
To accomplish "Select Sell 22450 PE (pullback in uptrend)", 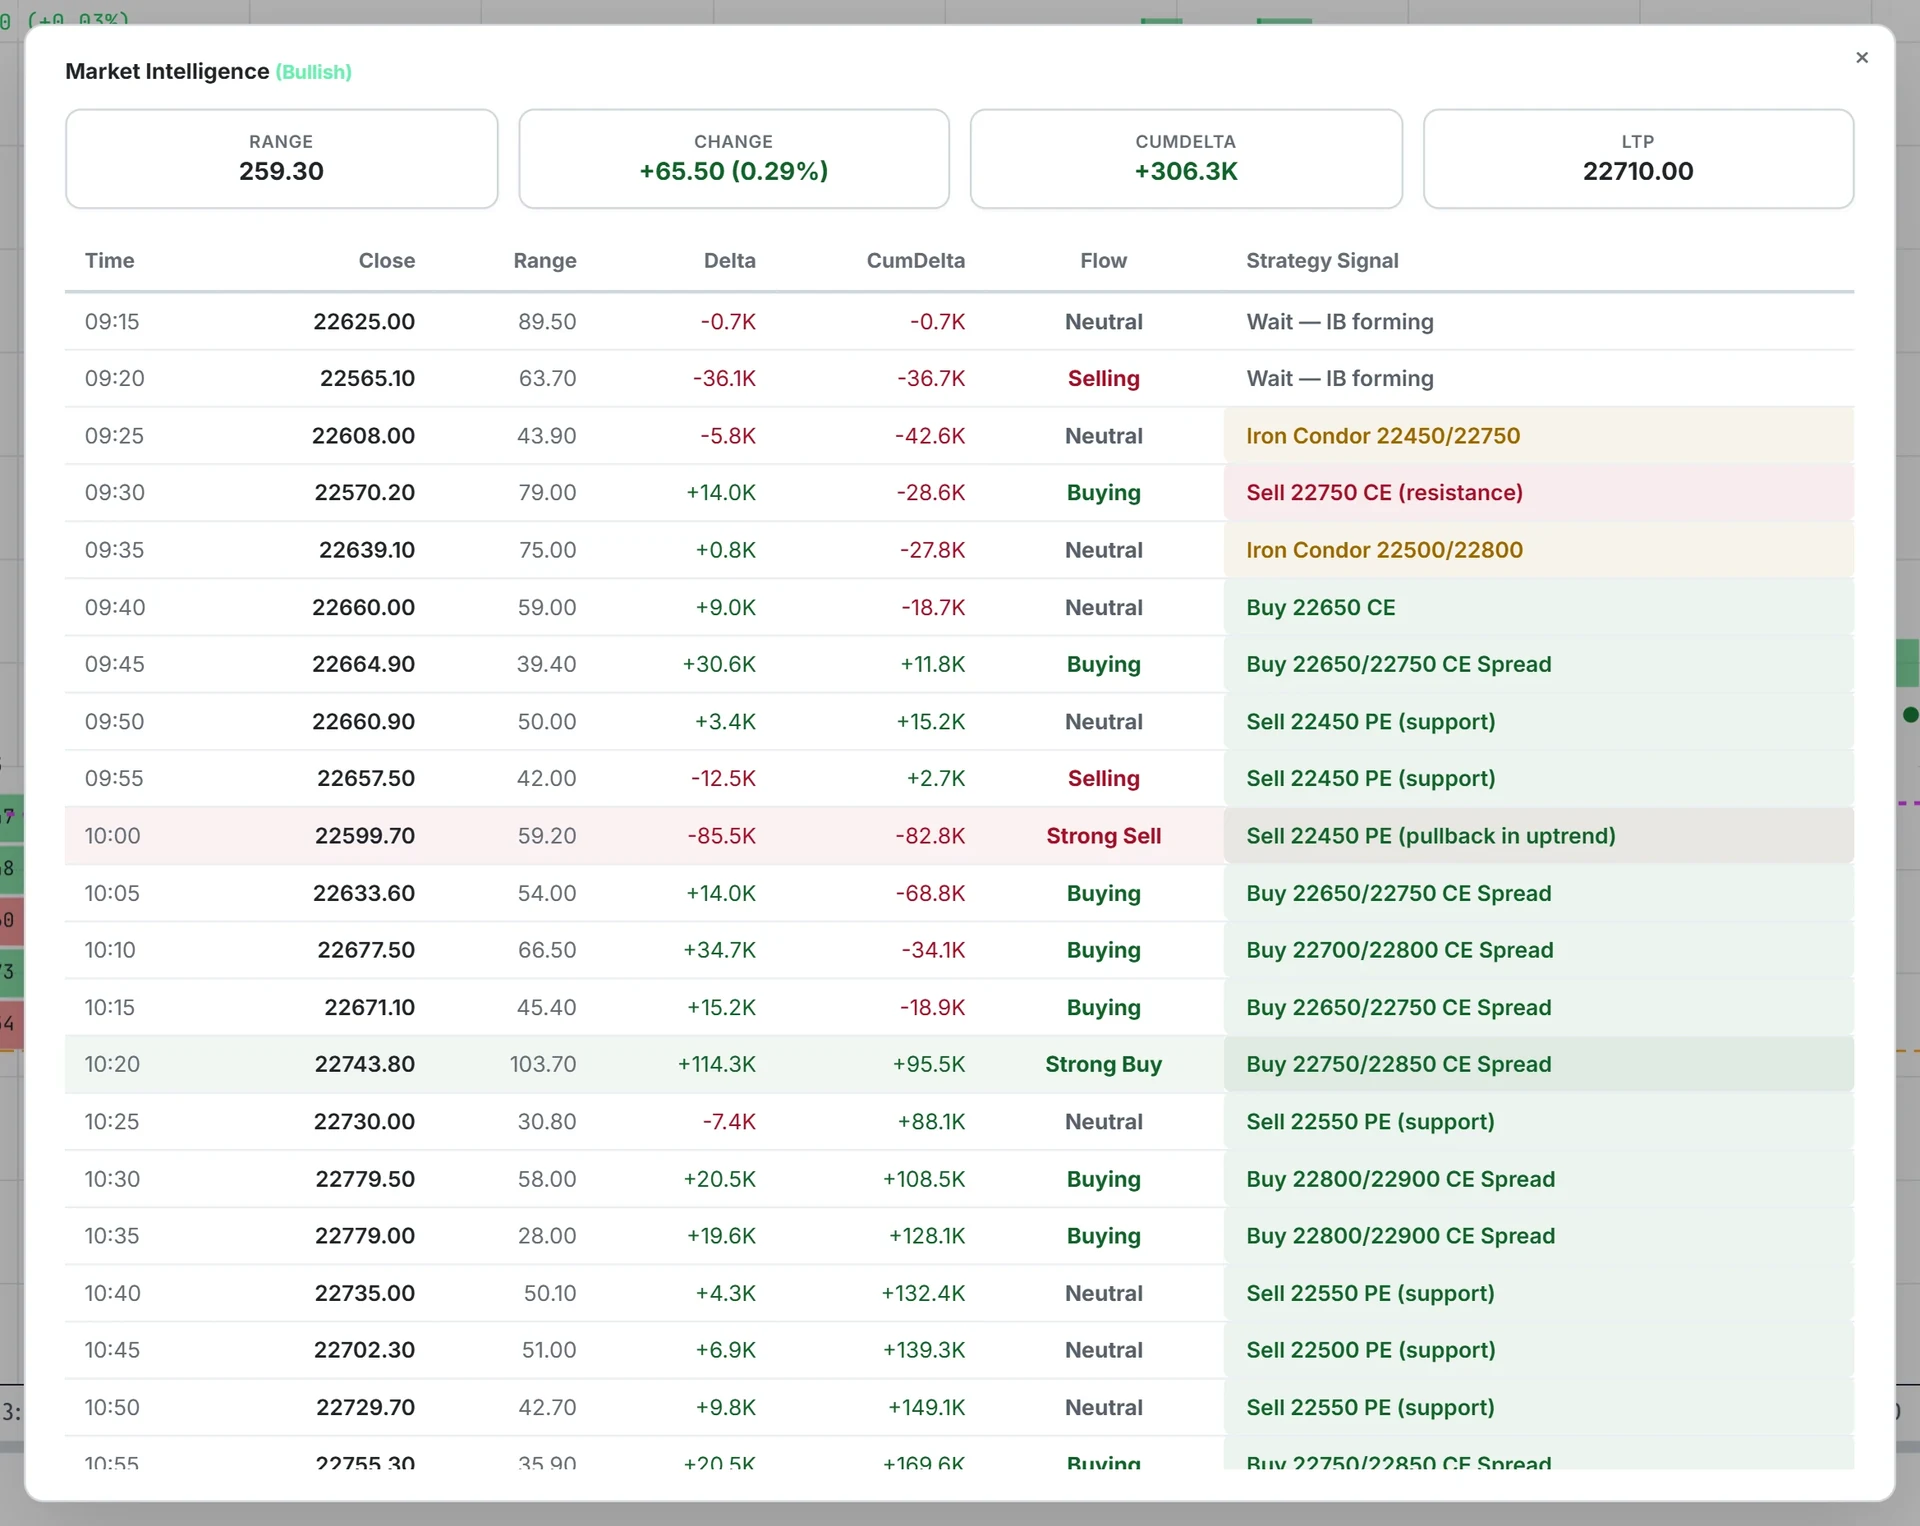I will click(1538, 836).
